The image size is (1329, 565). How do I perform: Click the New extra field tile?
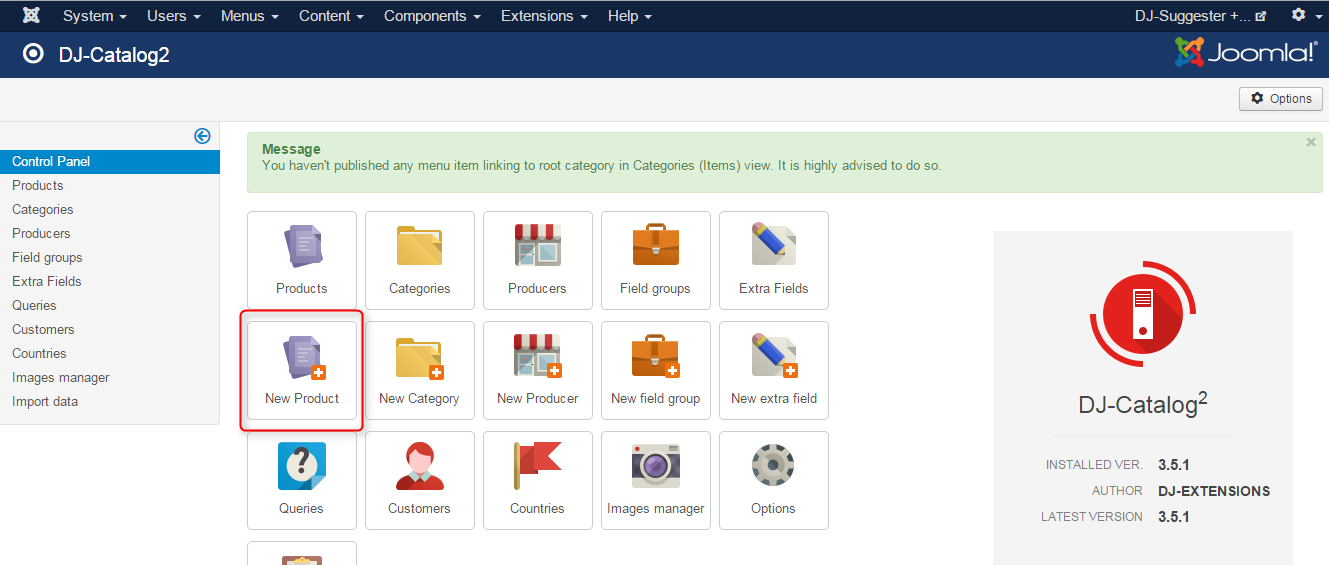774,370
